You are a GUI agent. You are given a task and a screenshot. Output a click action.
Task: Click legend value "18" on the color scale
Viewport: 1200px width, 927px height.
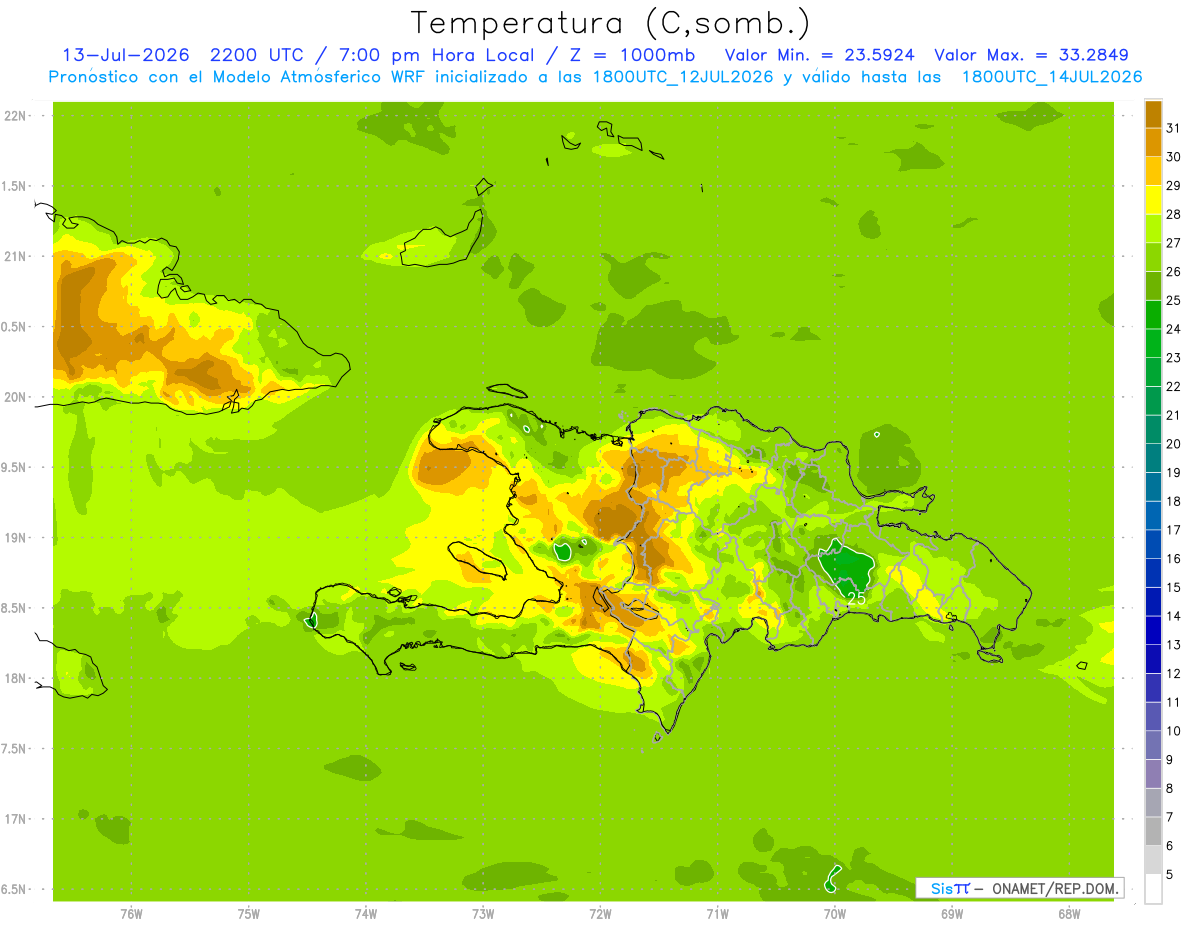coord(1174,501)
